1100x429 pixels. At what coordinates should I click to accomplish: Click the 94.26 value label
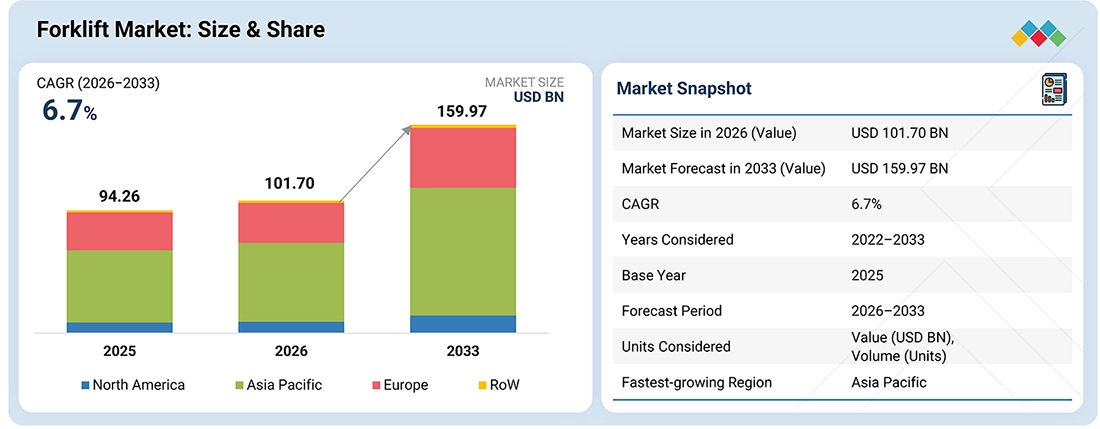click(x=119, y=196)
